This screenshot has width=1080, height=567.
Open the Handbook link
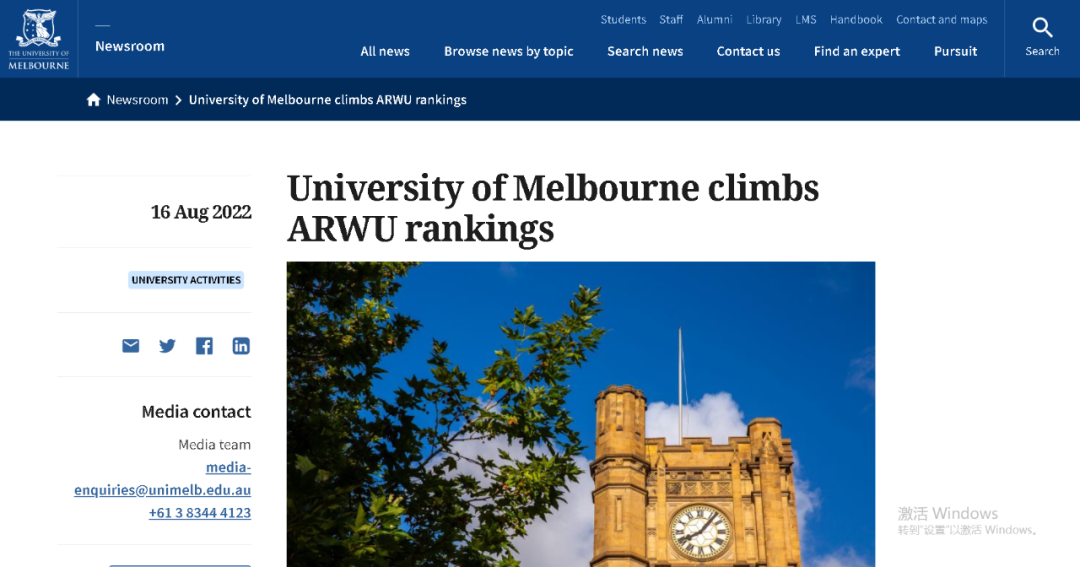[x=856, y=19]
